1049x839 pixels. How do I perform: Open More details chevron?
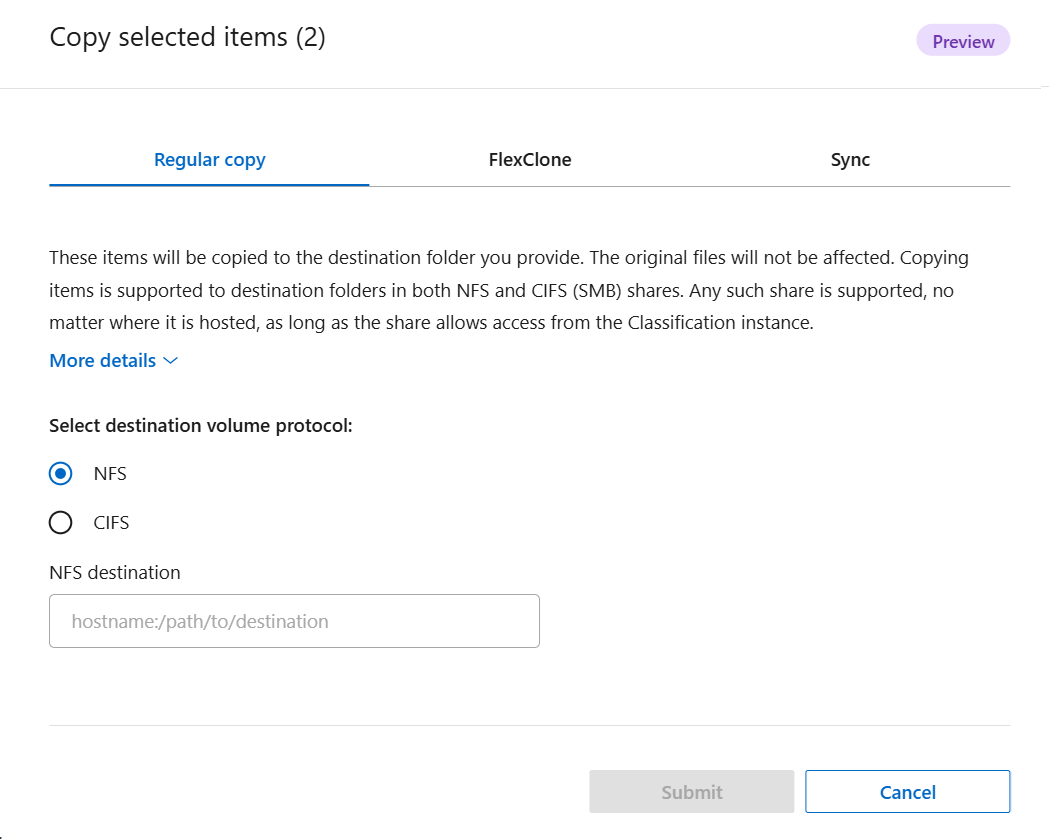coord(169,360)
